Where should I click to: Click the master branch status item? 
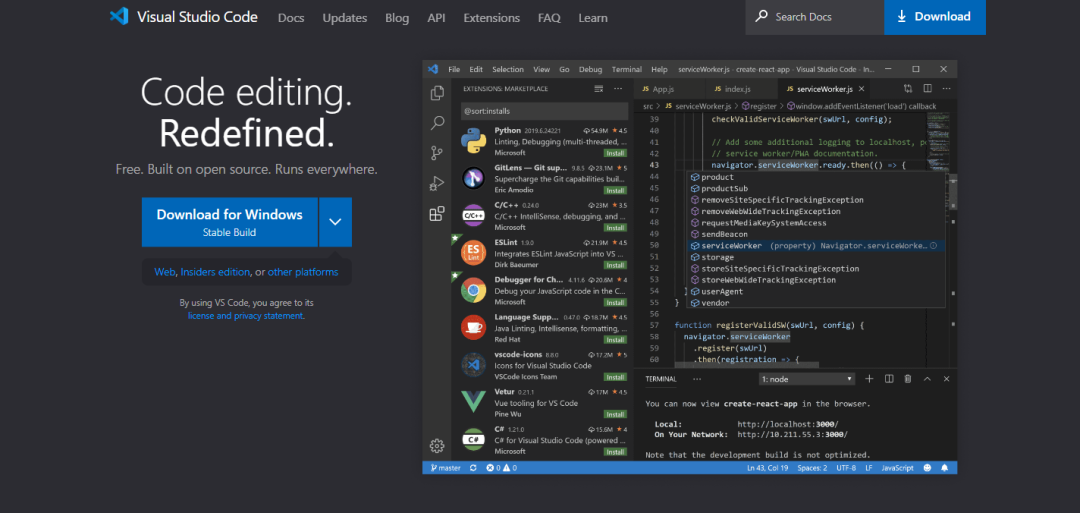445,468
